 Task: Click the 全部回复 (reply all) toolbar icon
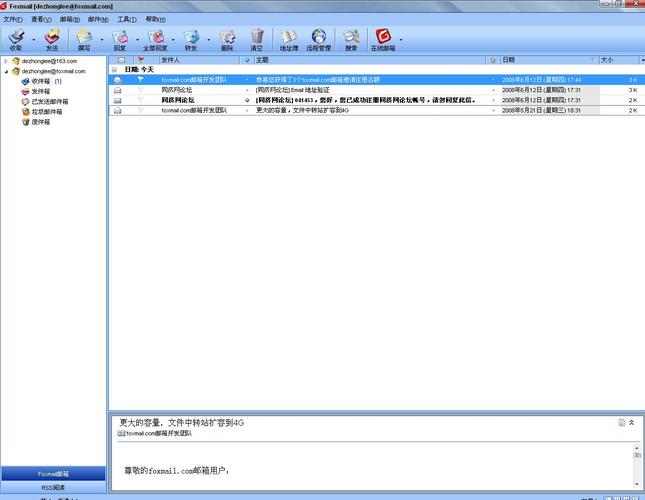(x=155, y=39)
